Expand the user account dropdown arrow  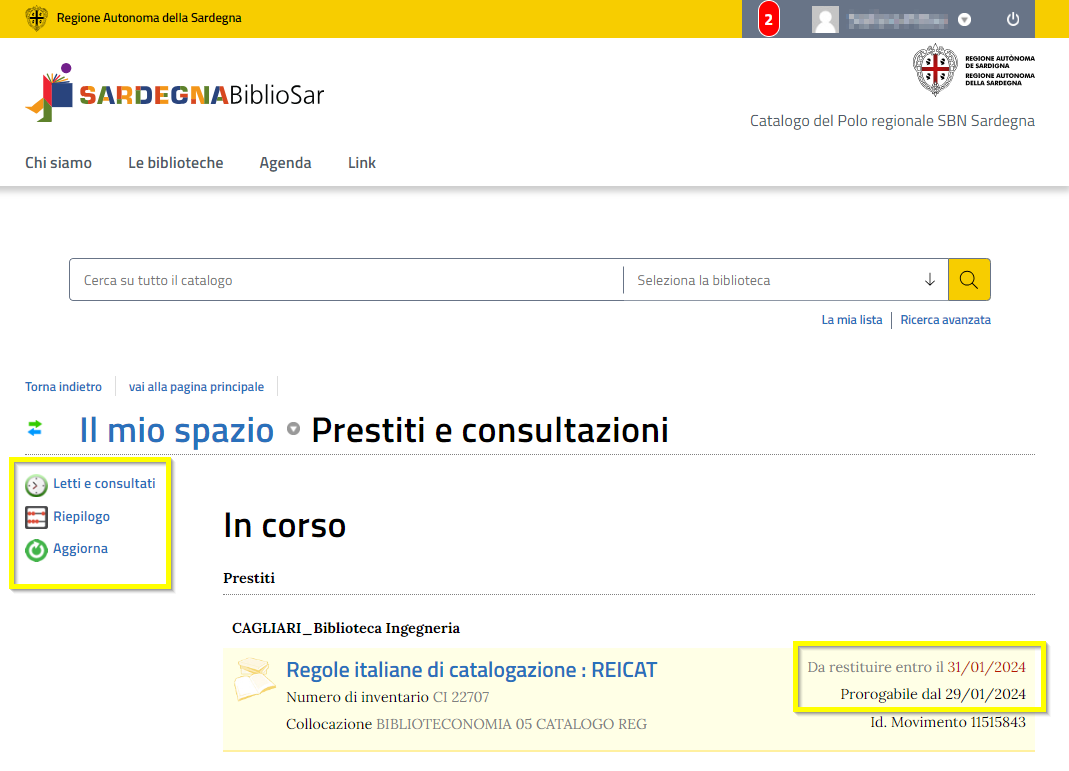point(964,19)
